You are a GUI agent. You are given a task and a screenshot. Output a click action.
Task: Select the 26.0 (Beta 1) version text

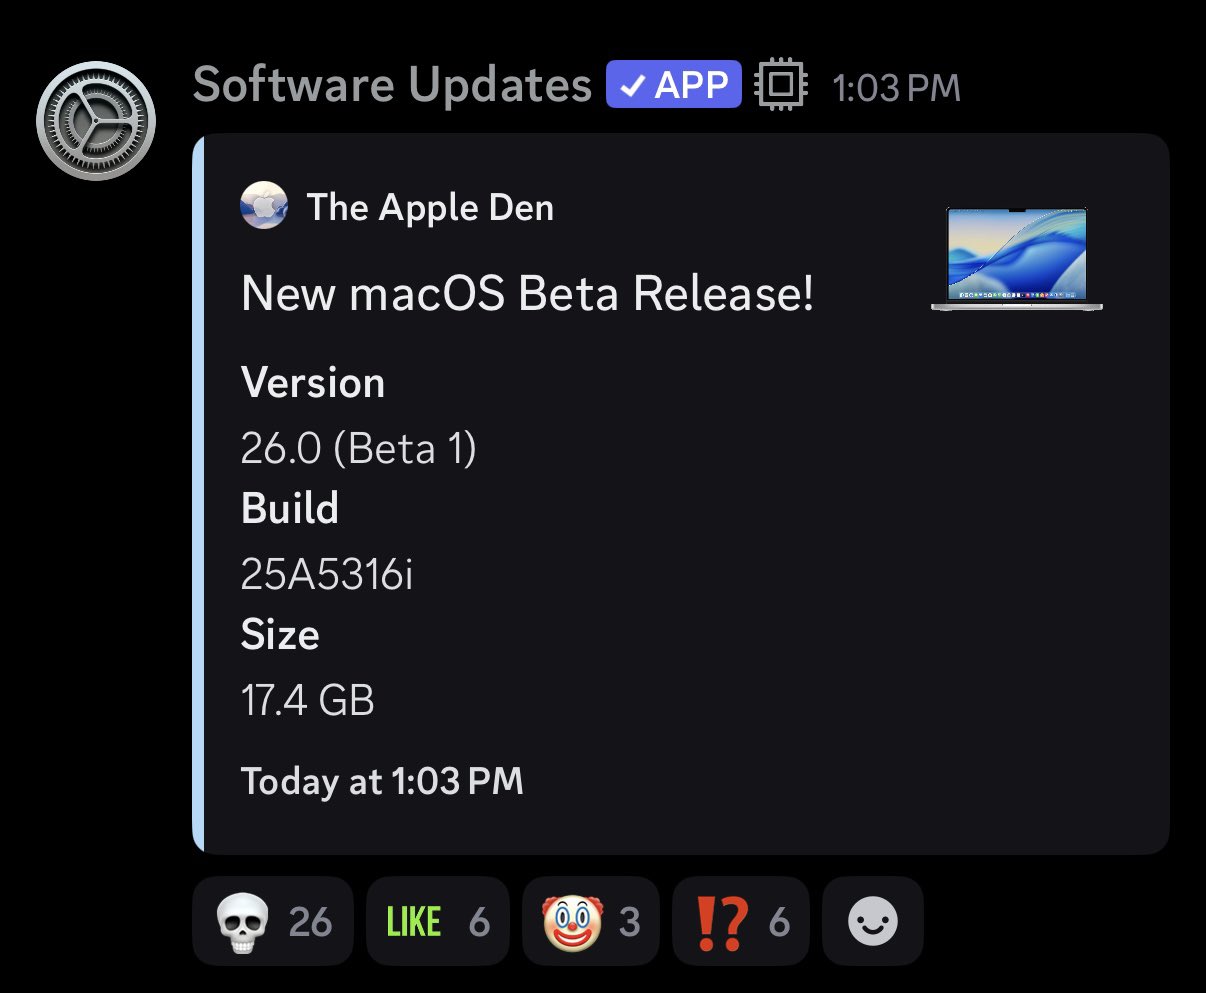click(359, 448)
